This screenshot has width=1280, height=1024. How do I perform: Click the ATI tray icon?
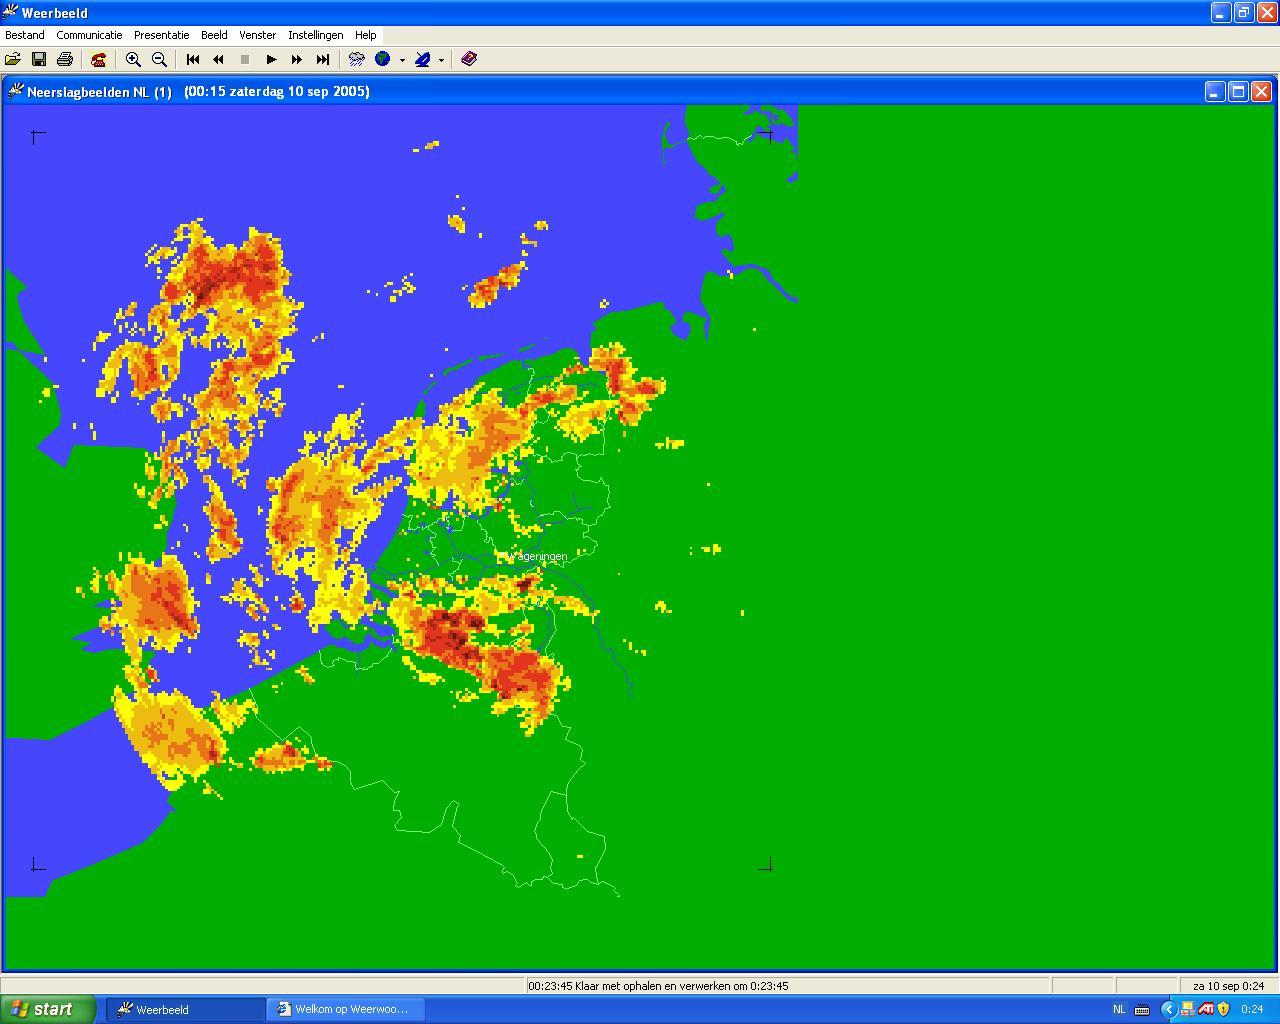pyautogui.click(x=1206, y=1010)
